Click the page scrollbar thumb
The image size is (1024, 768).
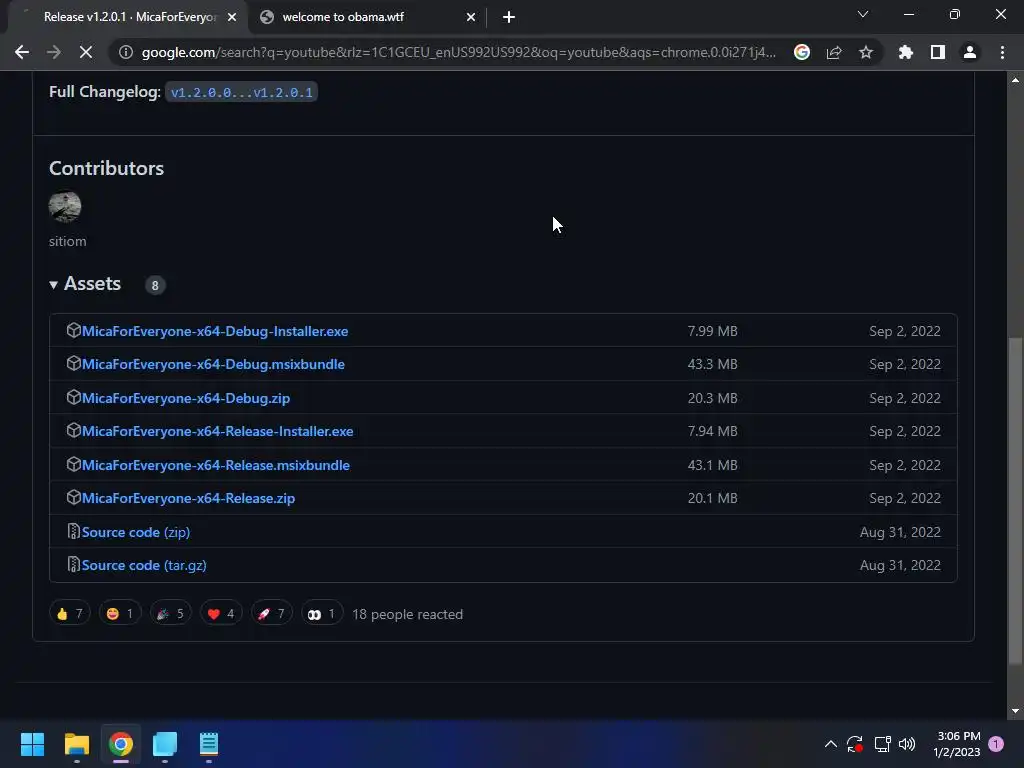1015,501
